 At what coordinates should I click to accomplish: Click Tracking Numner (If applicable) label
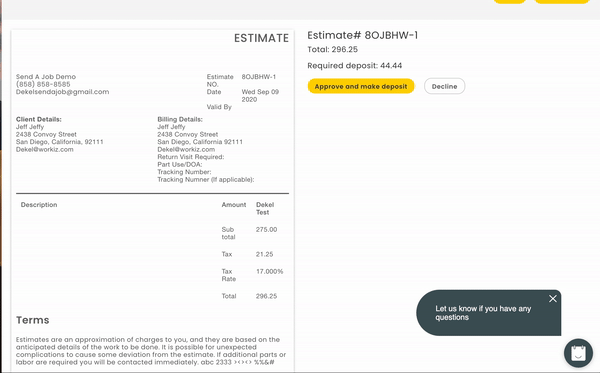(x=205, y=179)
